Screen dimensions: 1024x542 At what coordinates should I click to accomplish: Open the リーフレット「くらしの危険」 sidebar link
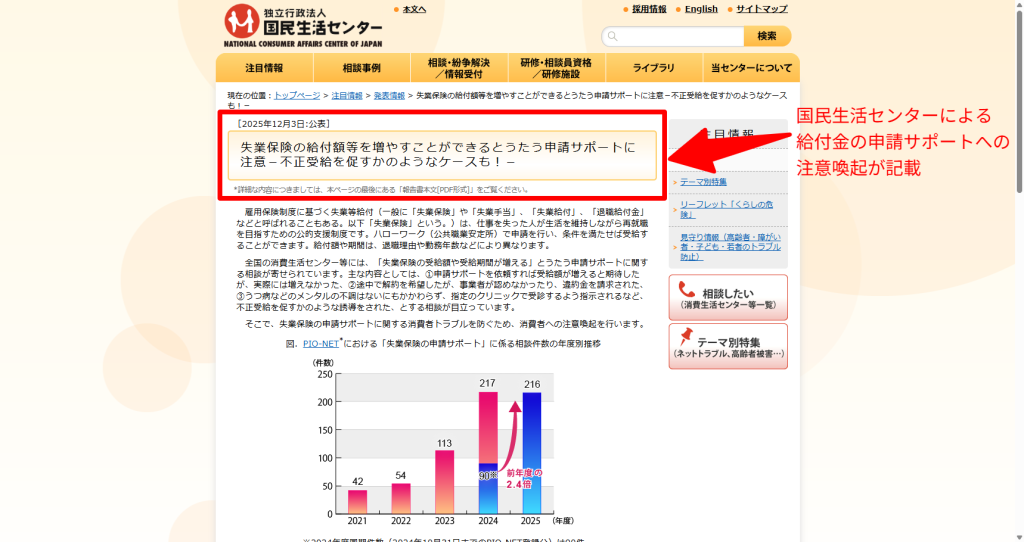pos(726,209)
